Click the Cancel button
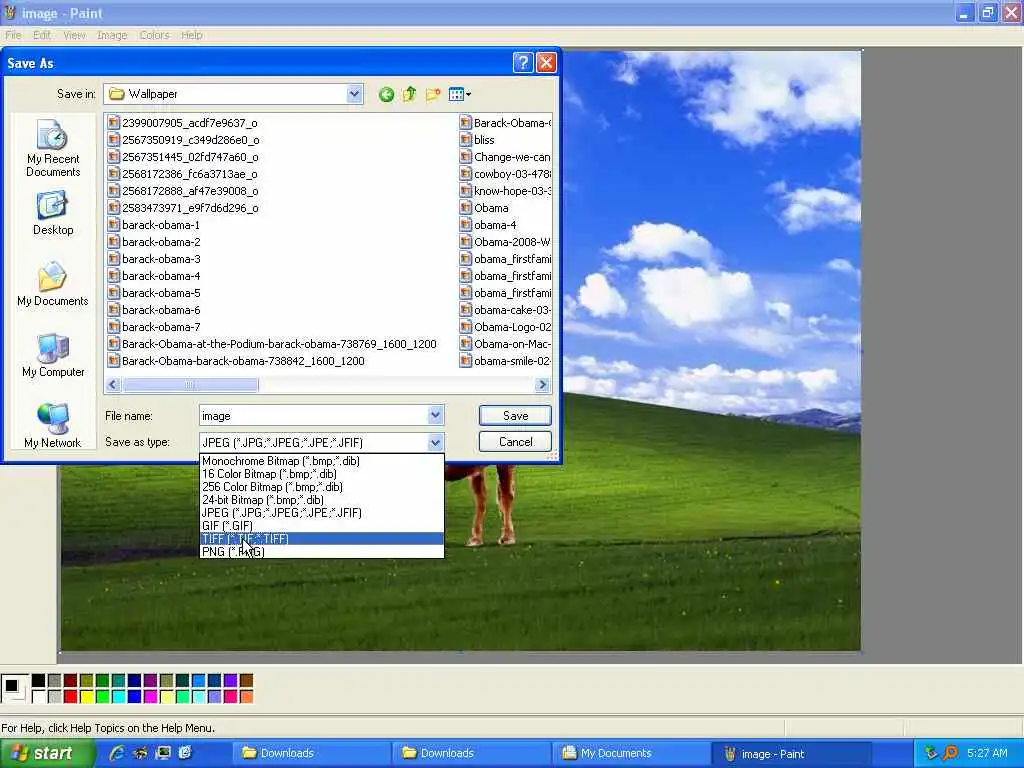Image resolution: width=1024 pixels, height=768 pixels. pyautogui.click(x=515, y=442)
